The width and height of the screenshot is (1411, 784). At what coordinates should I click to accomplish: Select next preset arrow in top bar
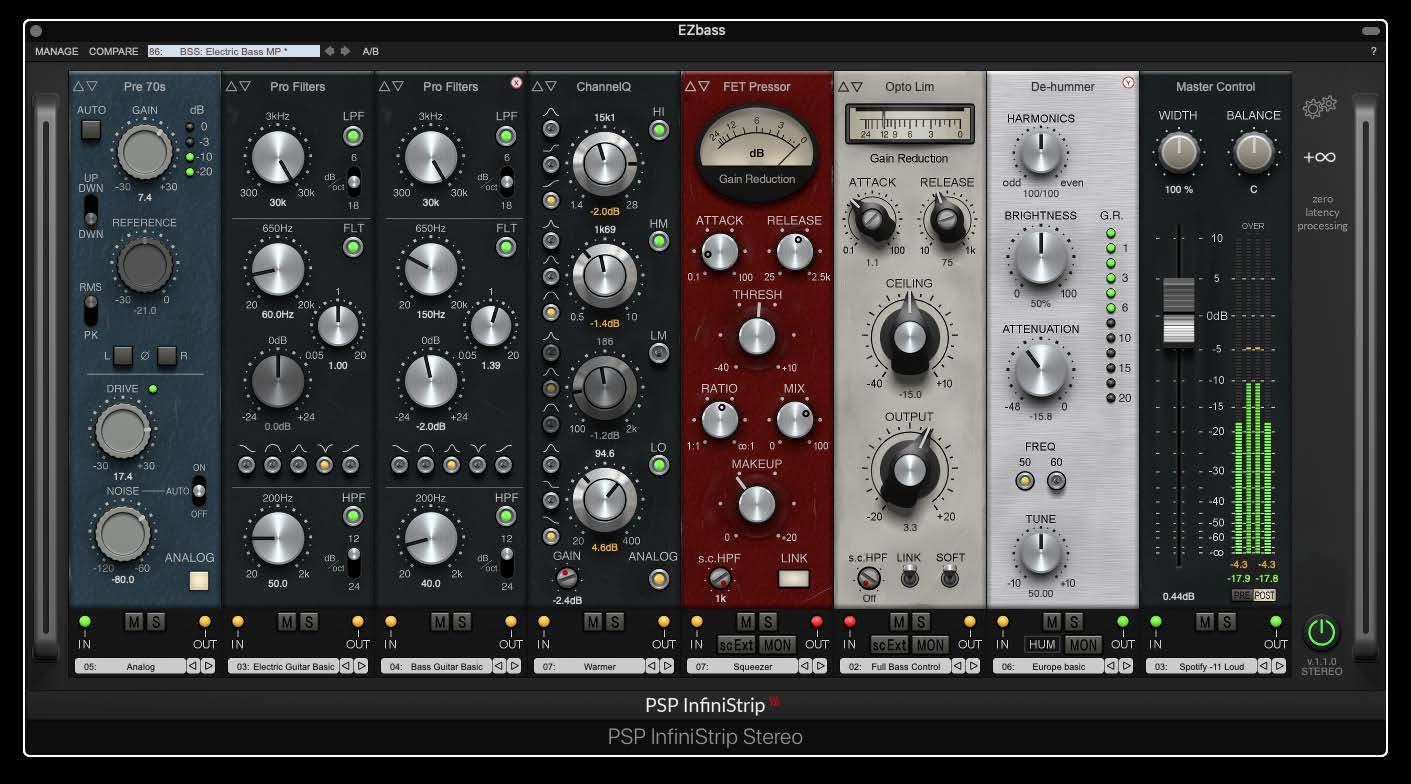point(346,51)
